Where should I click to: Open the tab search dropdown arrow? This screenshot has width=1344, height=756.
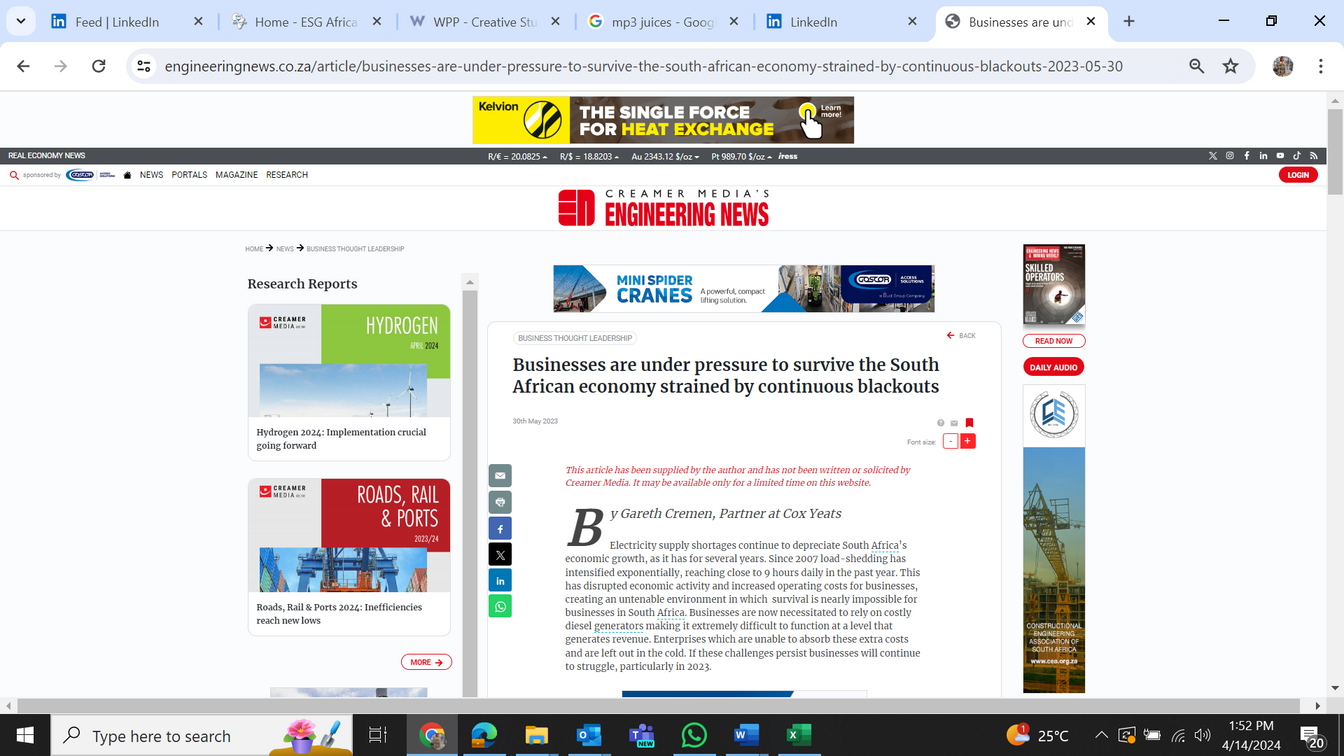(20, 21)
